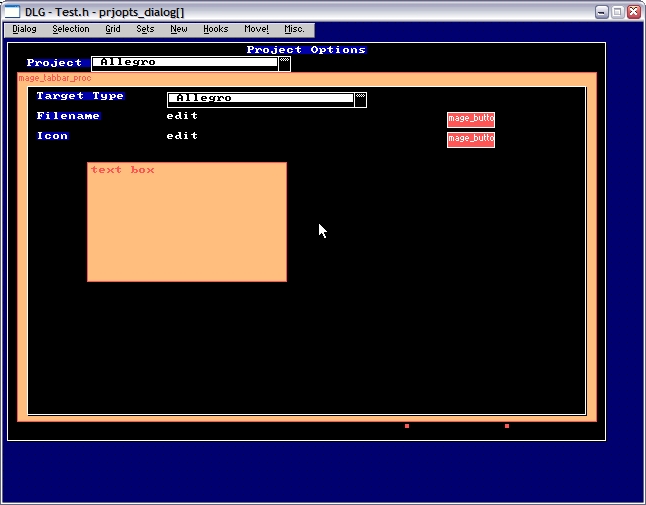
Task: Open the Grid menu
Action: coord(113,30)
